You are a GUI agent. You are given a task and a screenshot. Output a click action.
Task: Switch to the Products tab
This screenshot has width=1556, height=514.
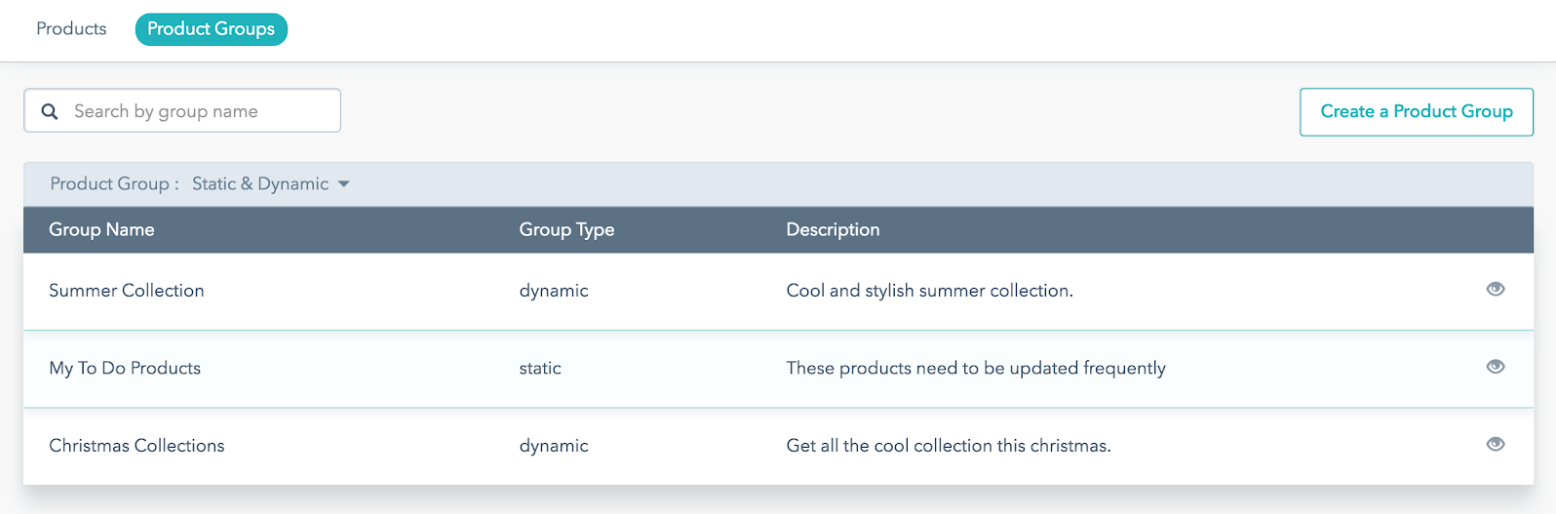coord(71,29)
